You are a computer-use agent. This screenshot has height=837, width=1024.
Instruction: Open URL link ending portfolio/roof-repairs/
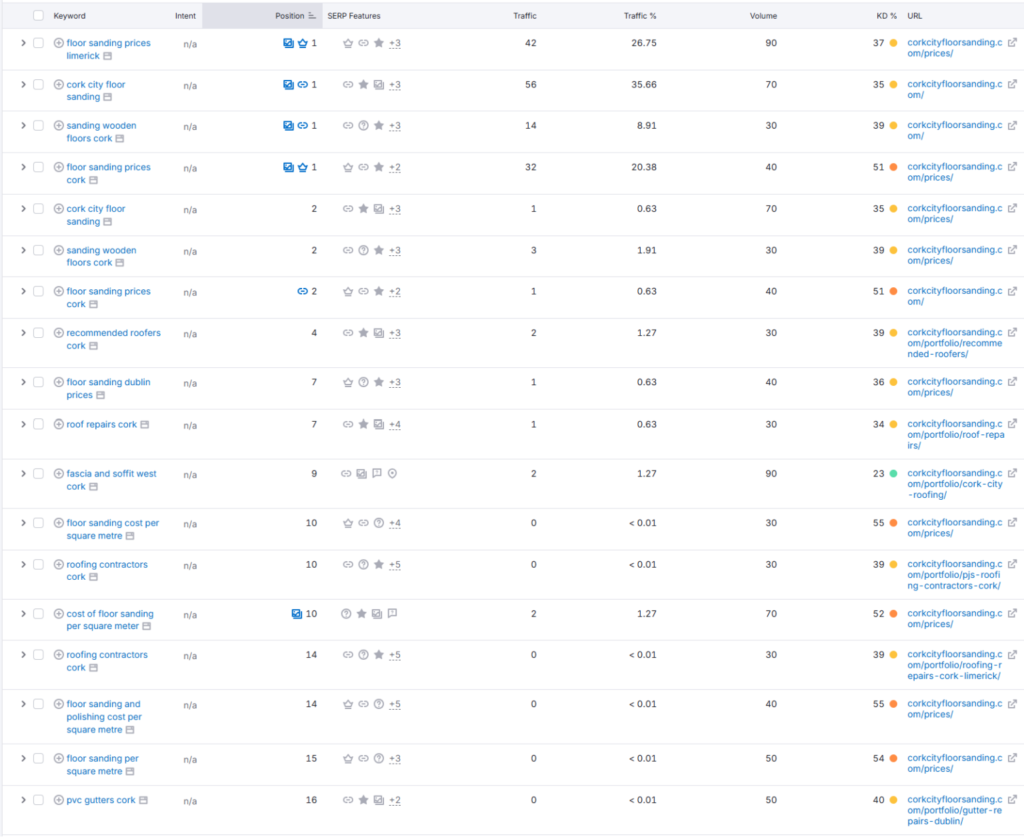pyautogui.click(x=955, y=435)
